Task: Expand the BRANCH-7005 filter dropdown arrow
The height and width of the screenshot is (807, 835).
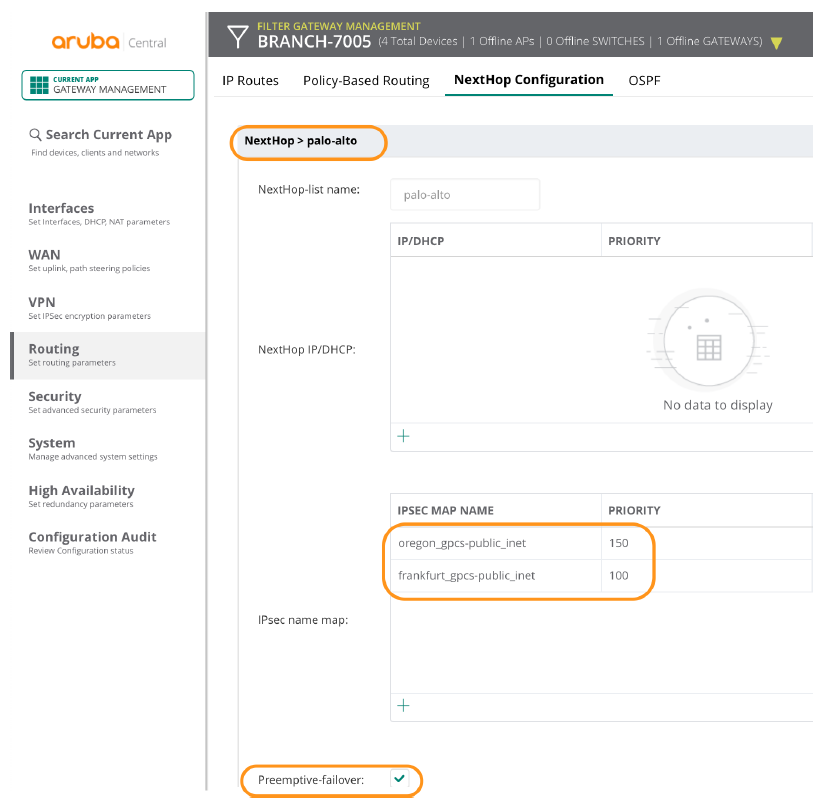Action: [x=776, y=43]
